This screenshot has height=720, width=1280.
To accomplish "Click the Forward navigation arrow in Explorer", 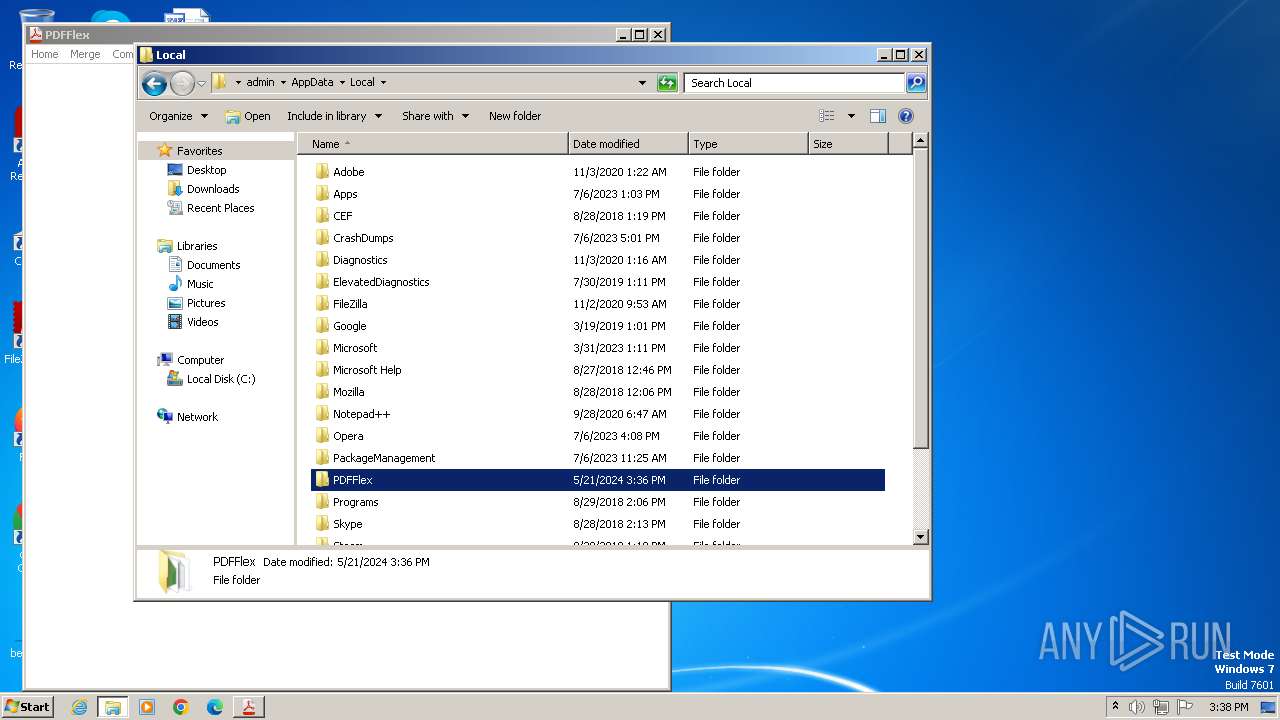I will tap(182, 83).
